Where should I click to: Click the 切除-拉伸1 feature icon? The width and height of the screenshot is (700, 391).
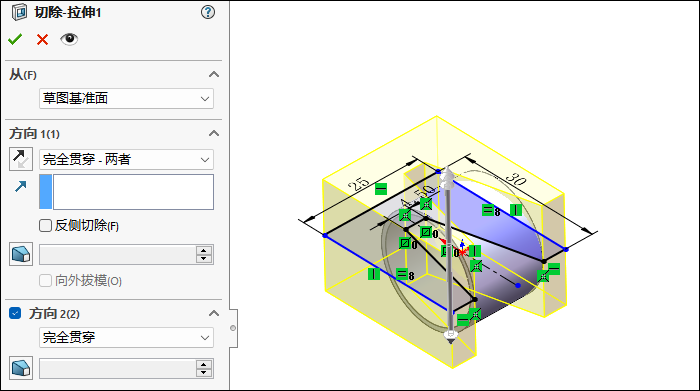[x=19, y=12]
